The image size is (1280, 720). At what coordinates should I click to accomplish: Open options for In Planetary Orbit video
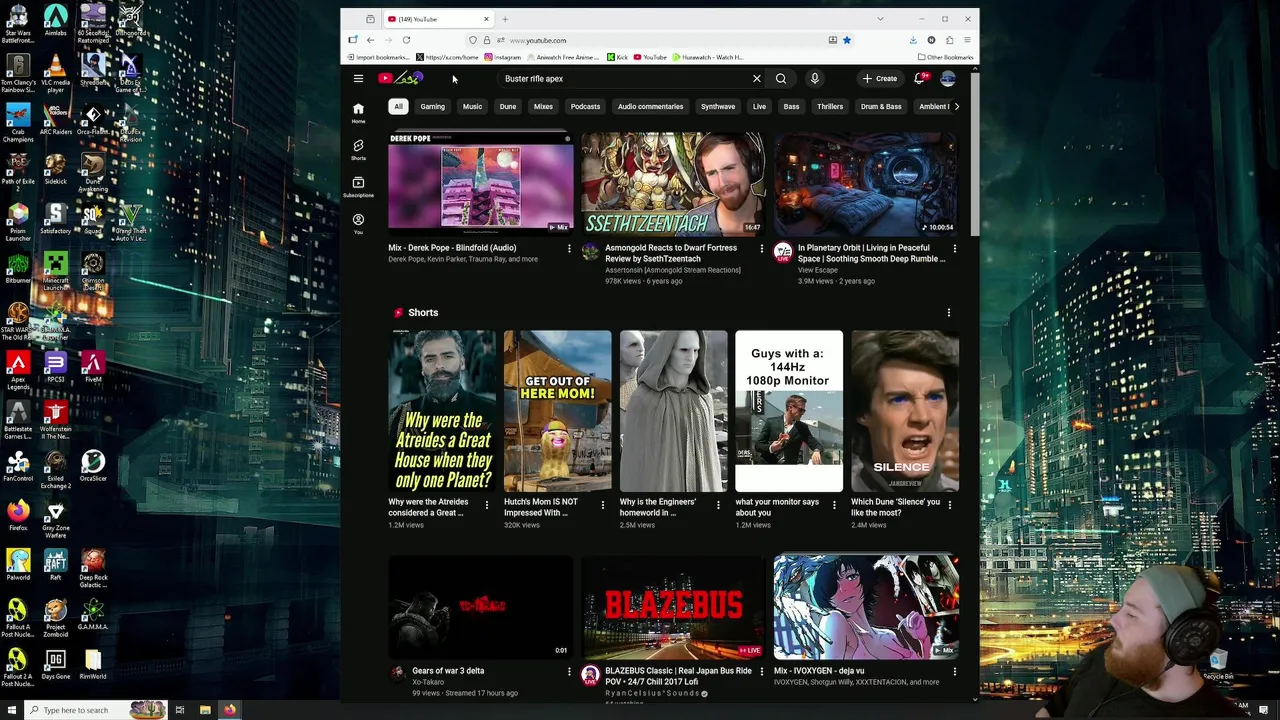(954, 248)
